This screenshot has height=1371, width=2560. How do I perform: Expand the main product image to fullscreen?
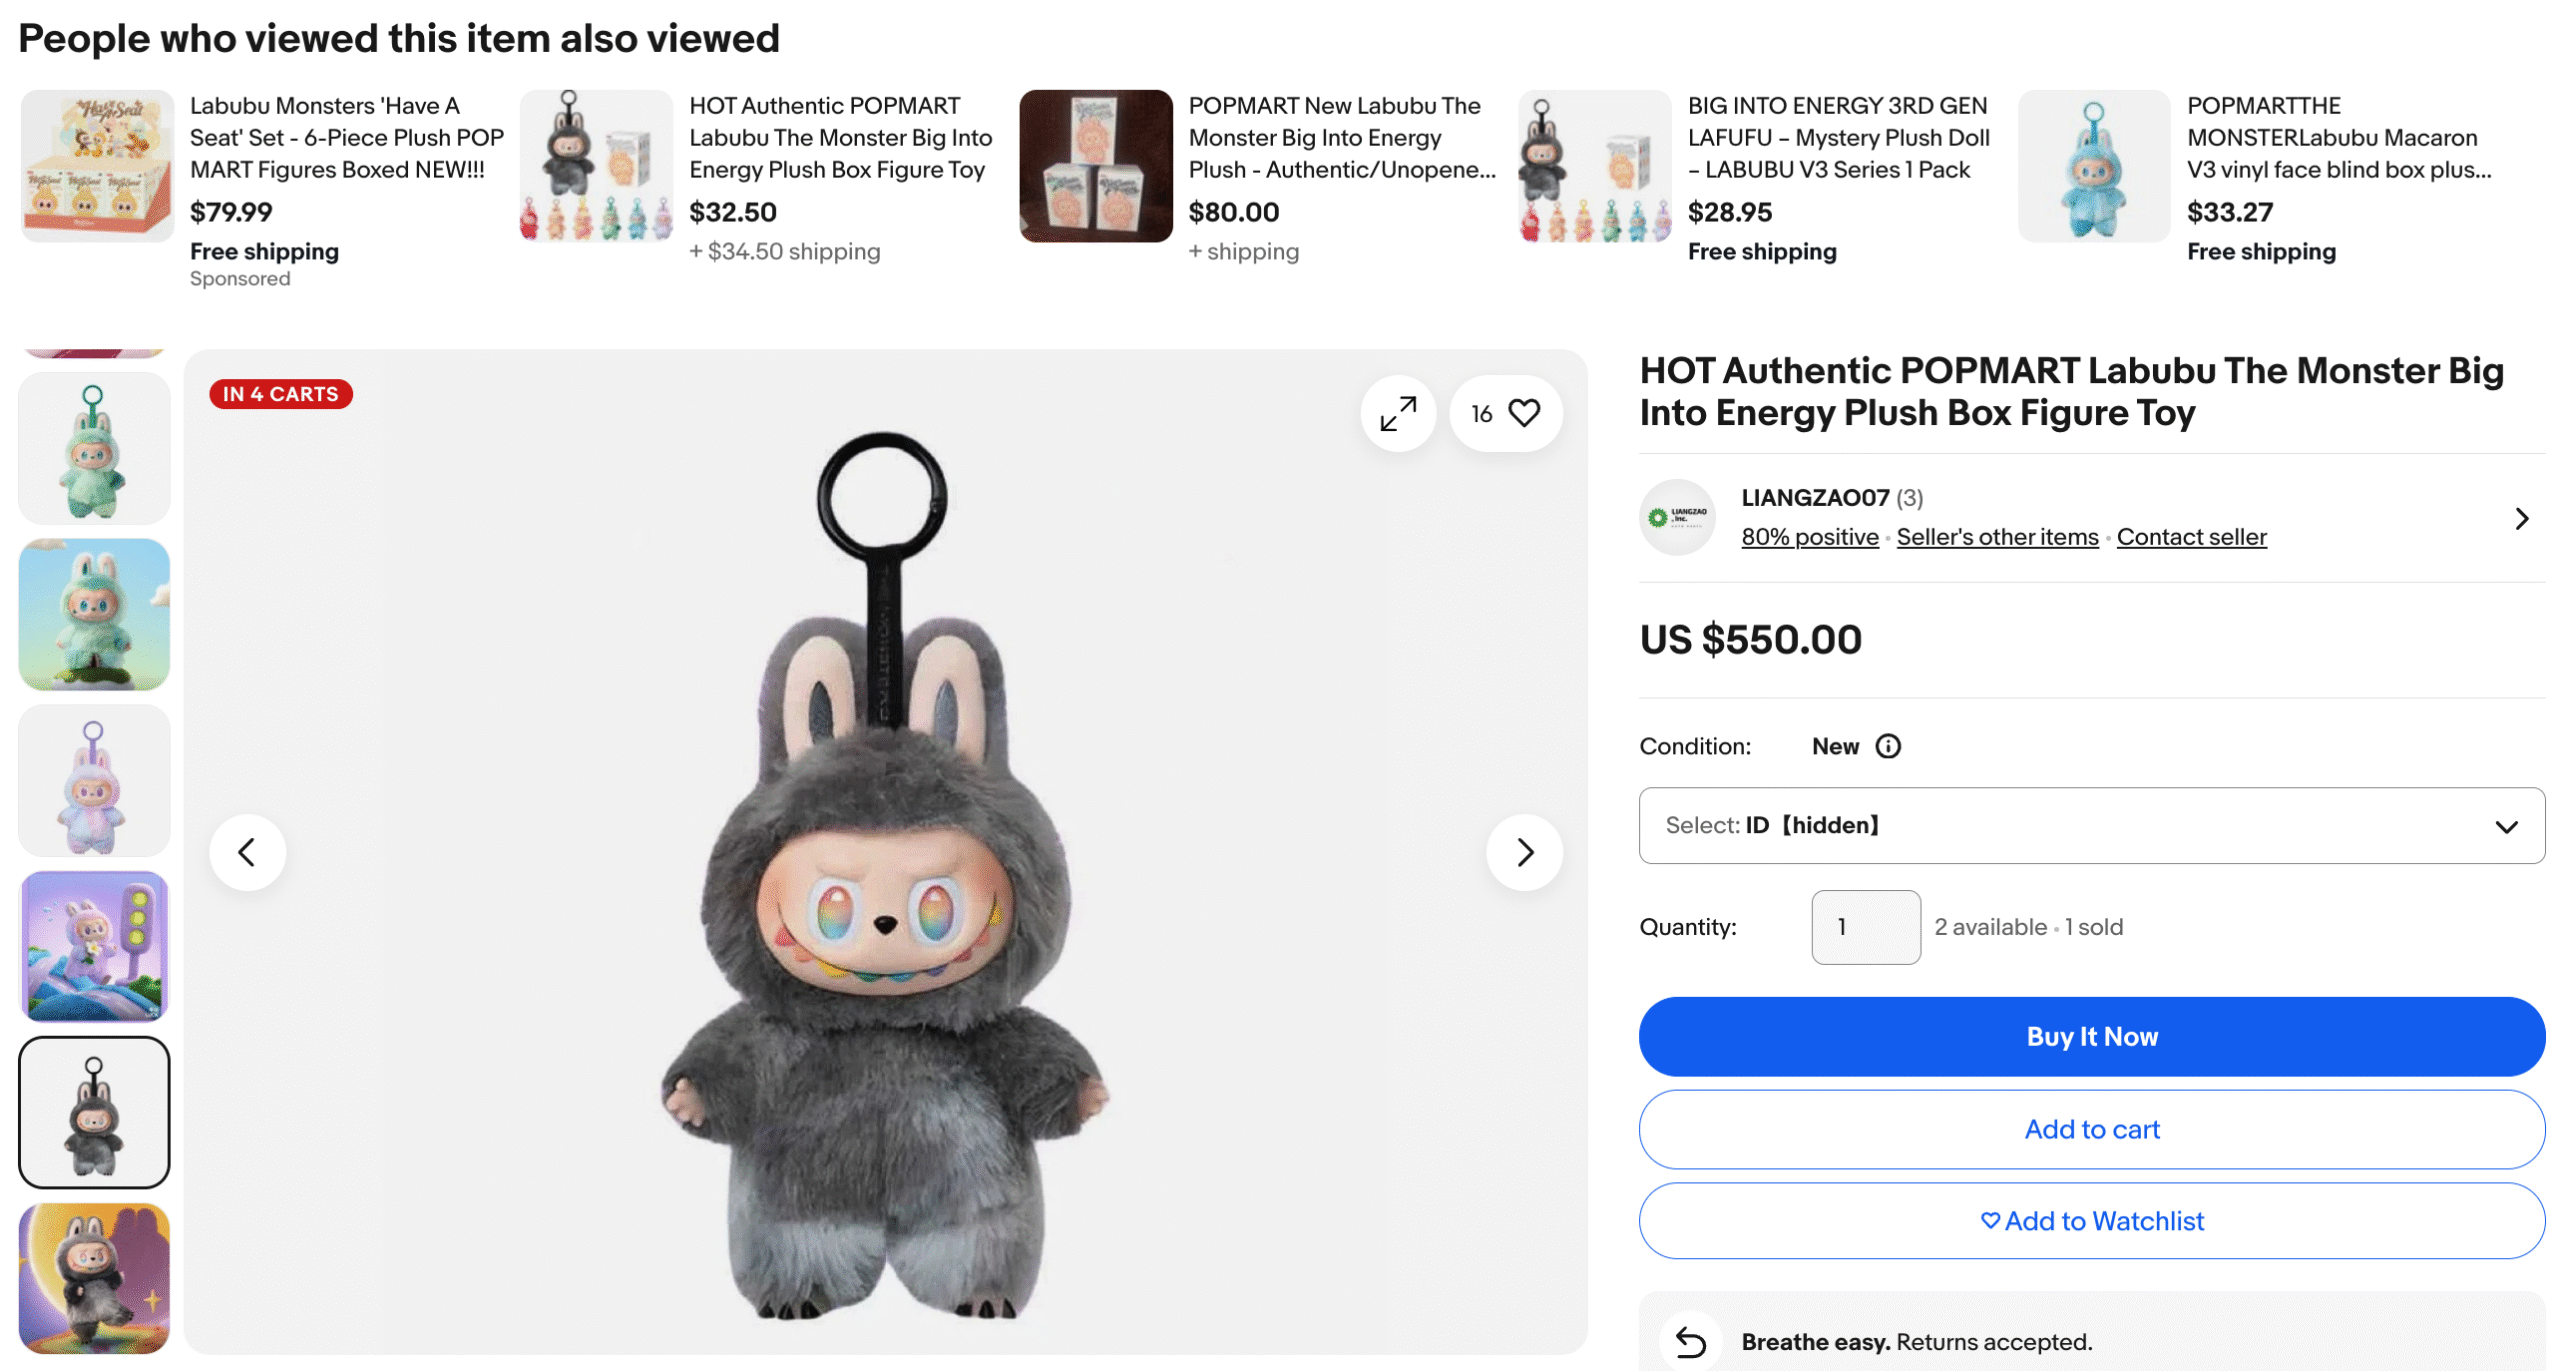point(1398,412)
